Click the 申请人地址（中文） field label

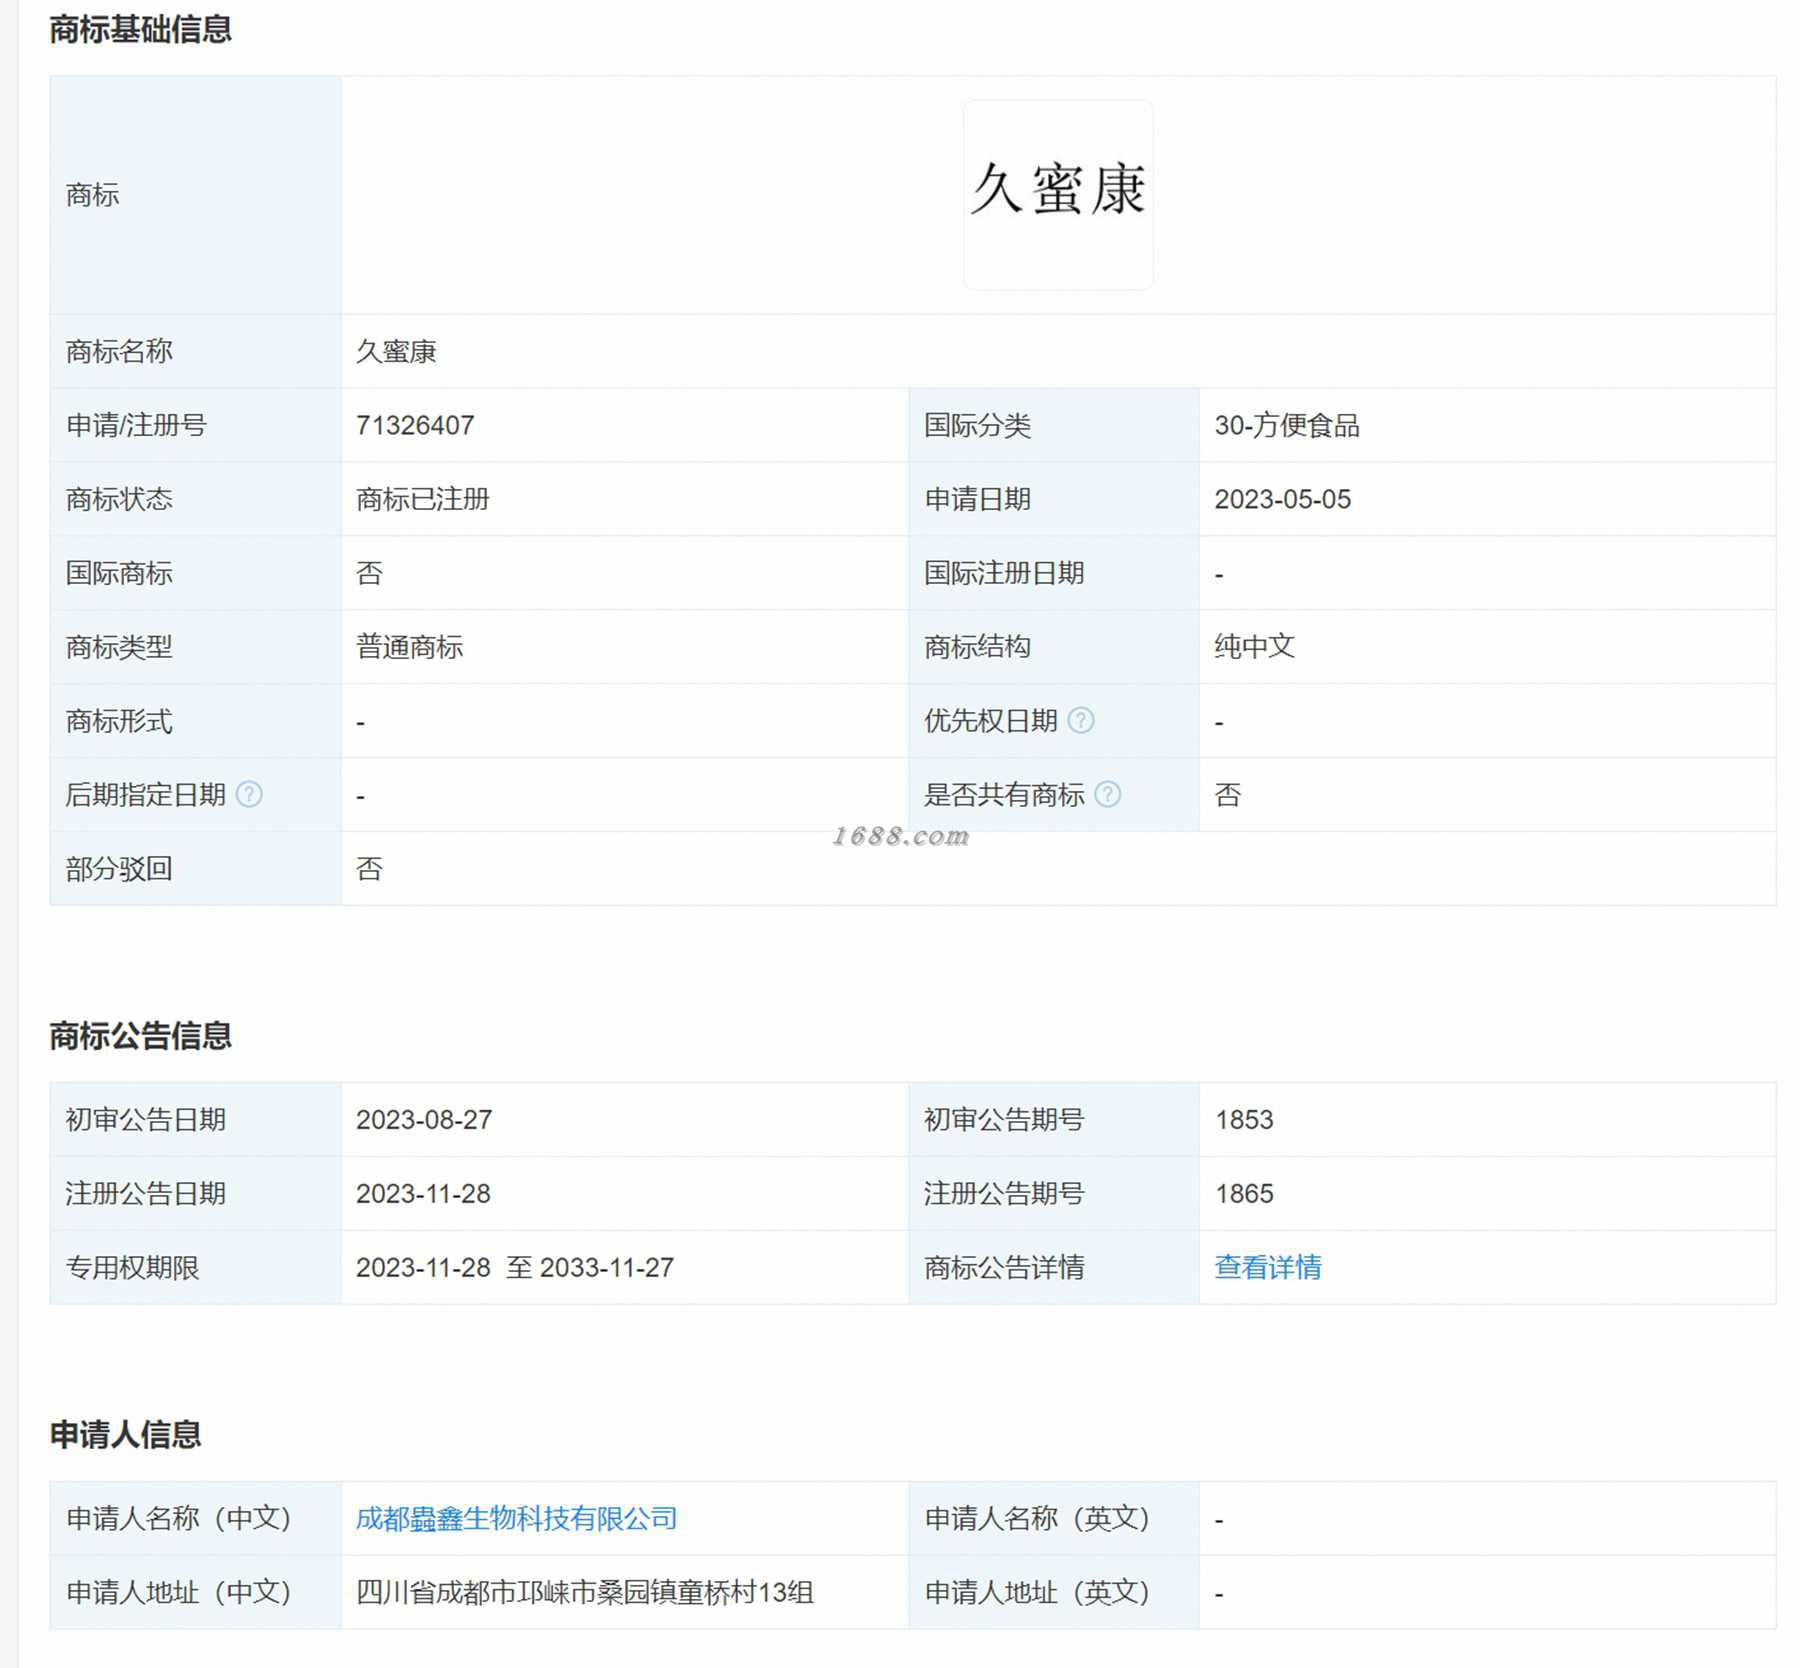tap(180, 1593)
